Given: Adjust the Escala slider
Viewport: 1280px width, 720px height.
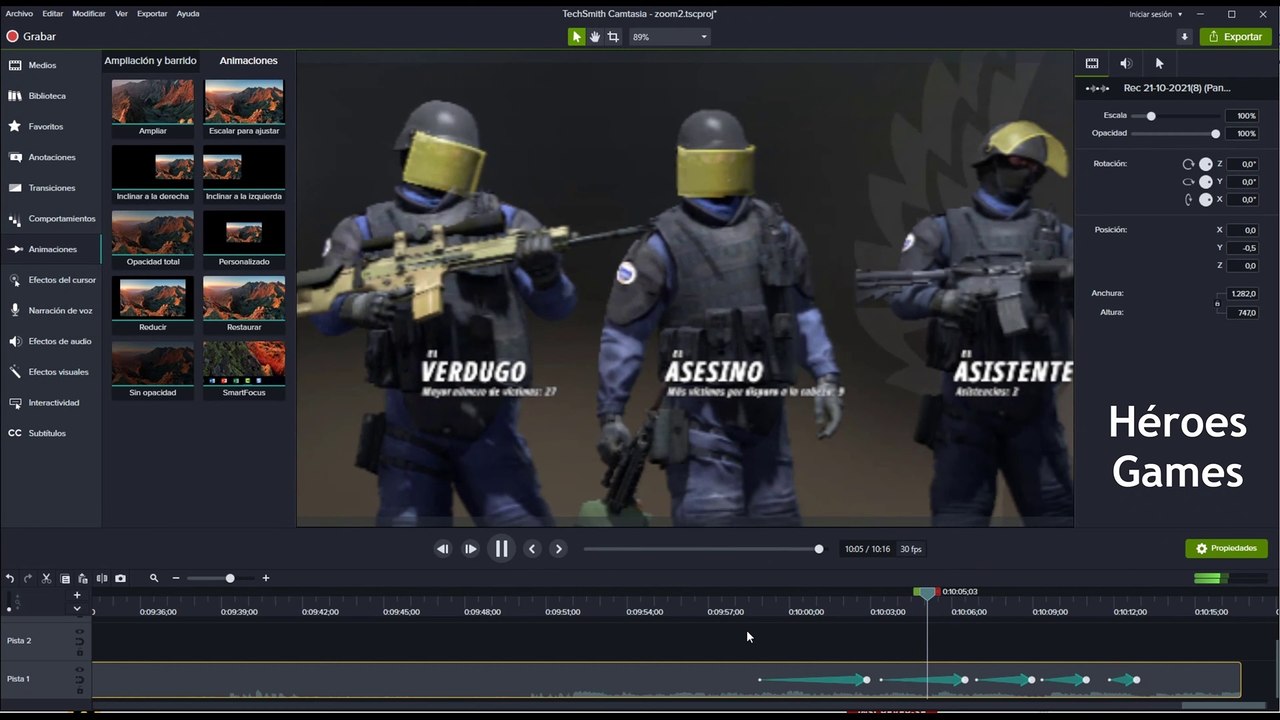Looking at the screenshot, I should [x=1151, y=116].
